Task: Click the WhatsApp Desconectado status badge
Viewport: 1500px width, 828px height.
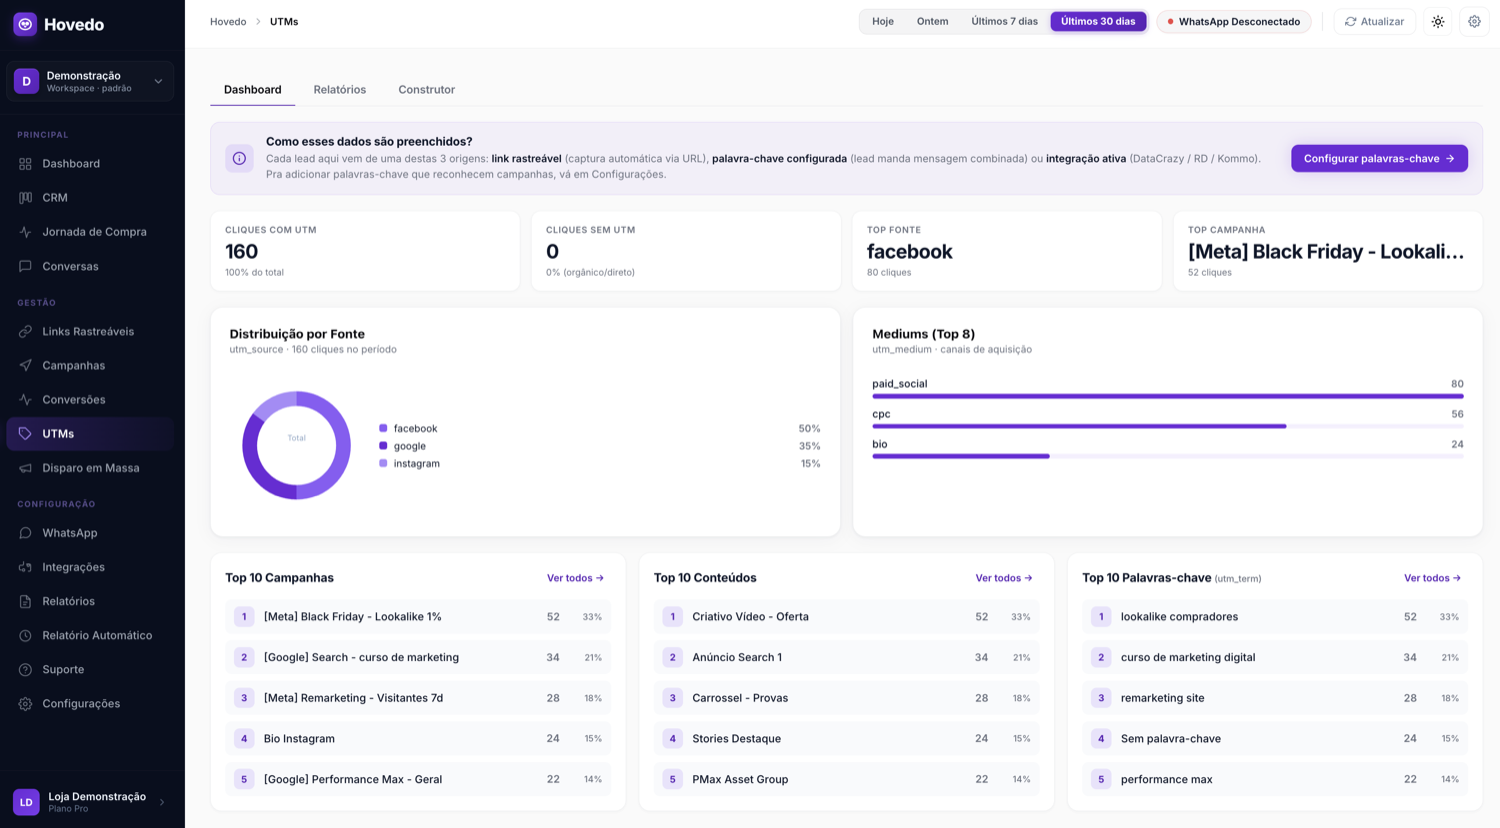Action: coord(1234,21)
